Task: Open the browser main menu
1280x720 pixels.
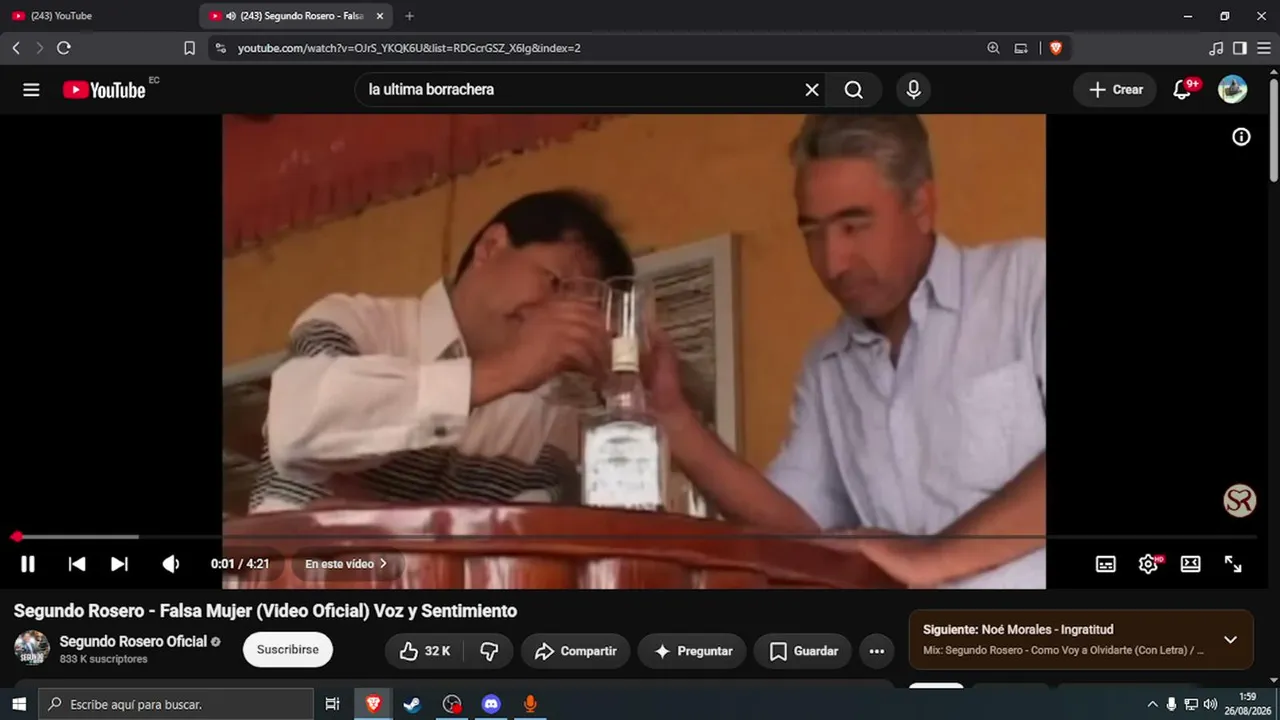Action: coord(1264,48)
